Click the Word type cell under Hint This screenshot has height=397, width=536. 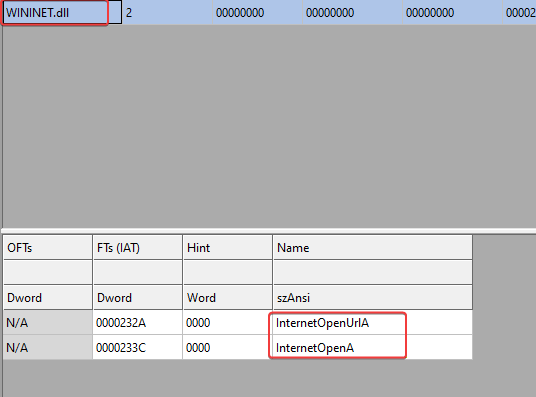tap(228, 297)
